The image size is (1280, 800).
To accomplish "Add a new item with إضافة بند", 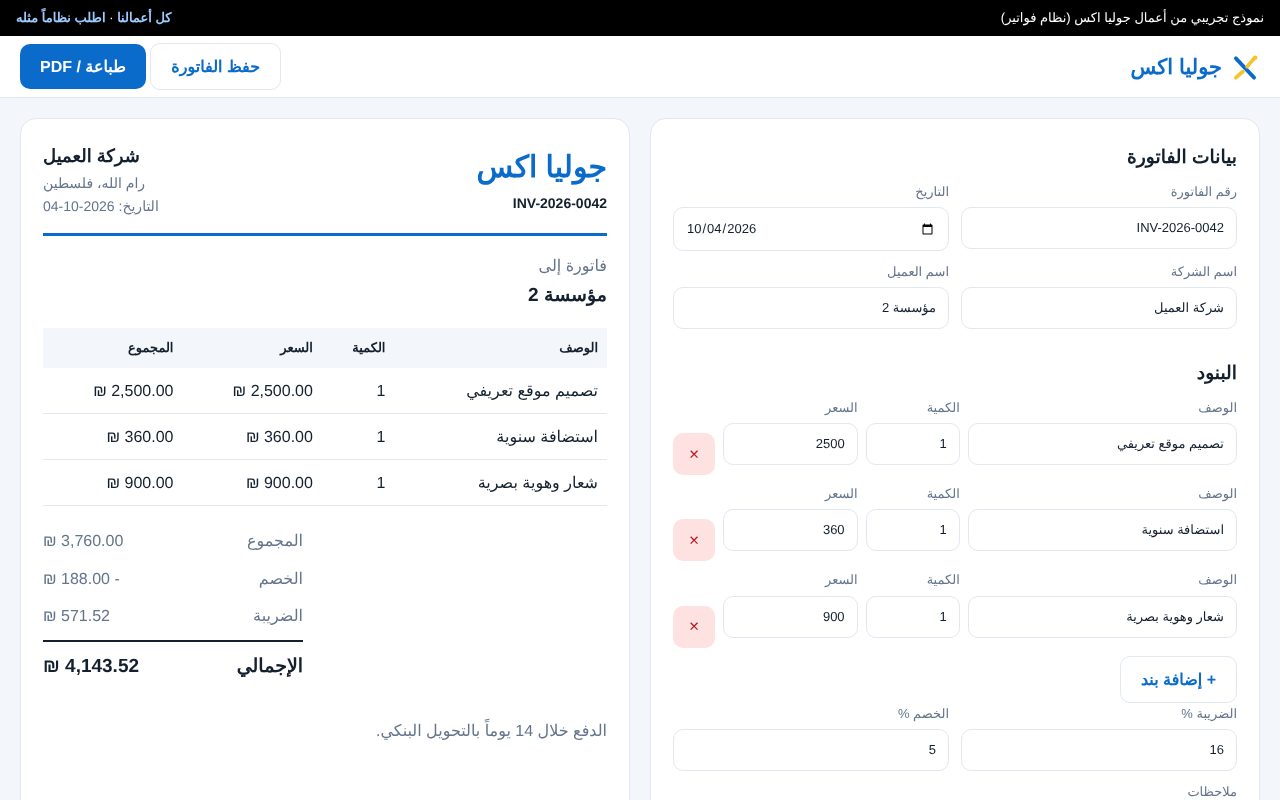I will (1178, 680).
